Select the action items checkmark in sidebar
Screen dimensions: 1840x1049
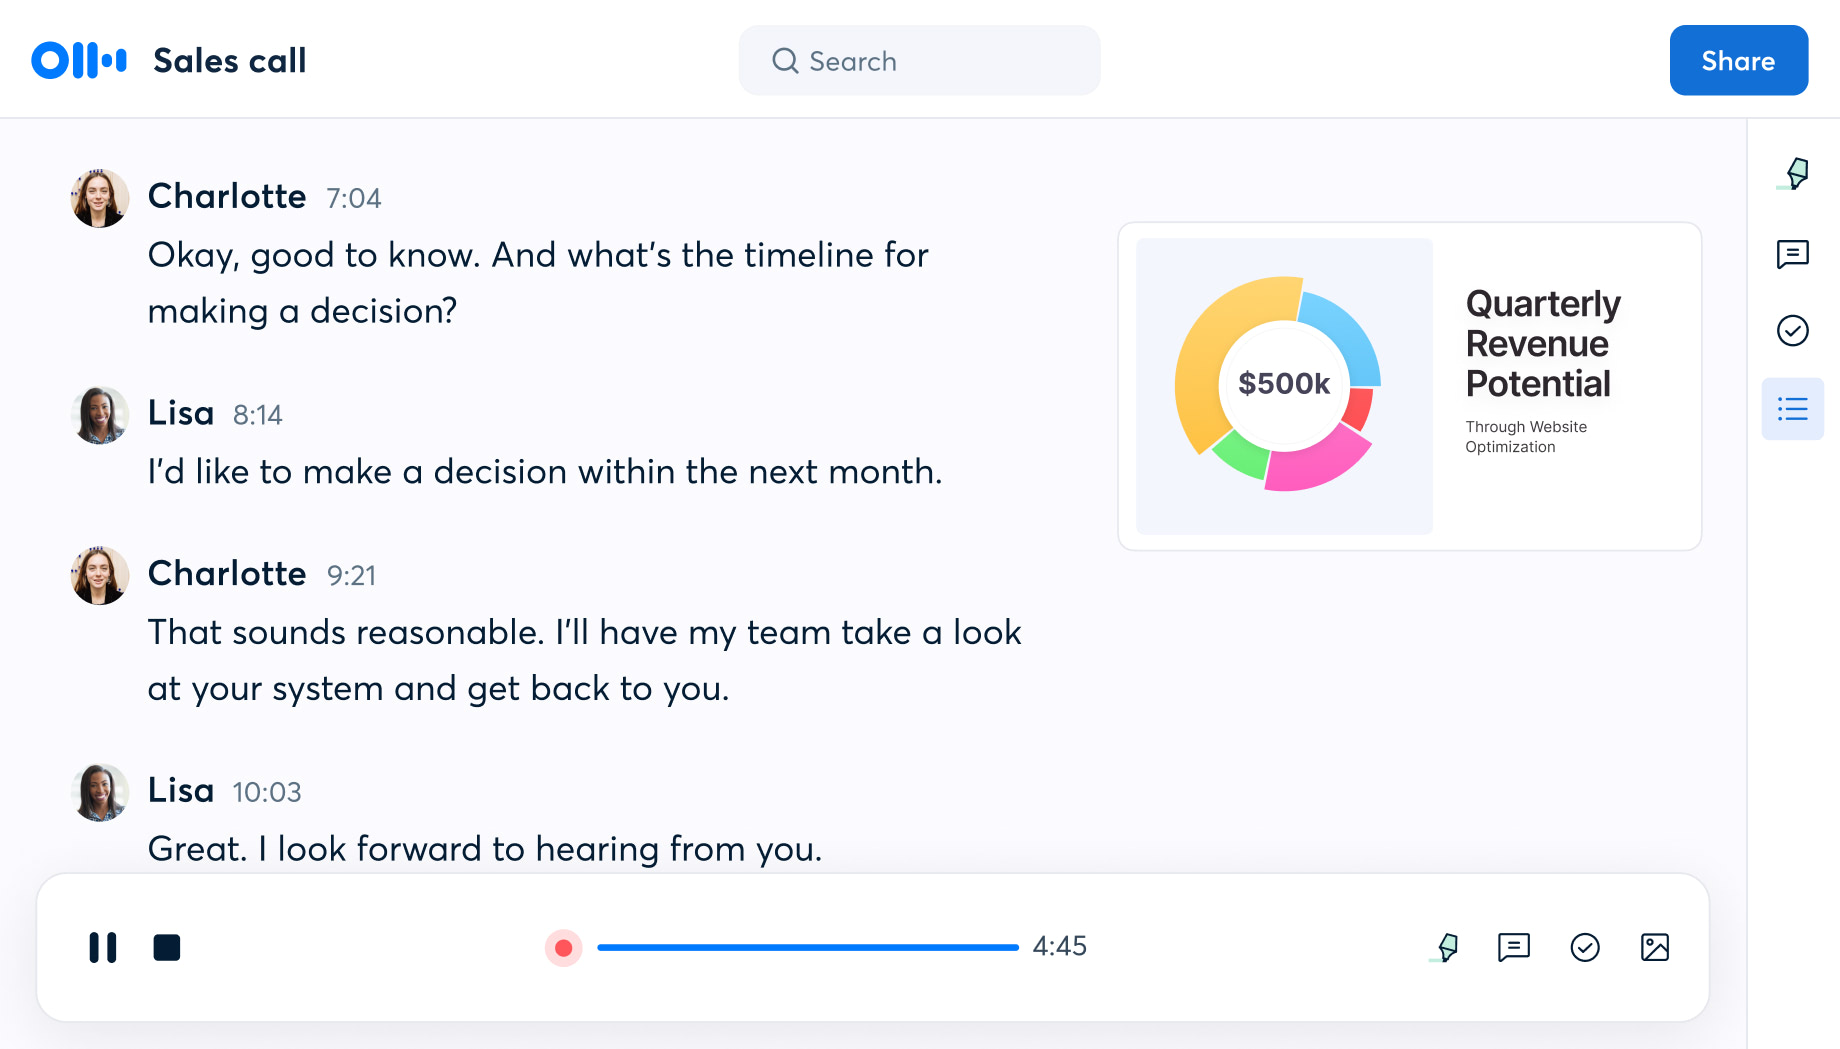point(1792,330)
